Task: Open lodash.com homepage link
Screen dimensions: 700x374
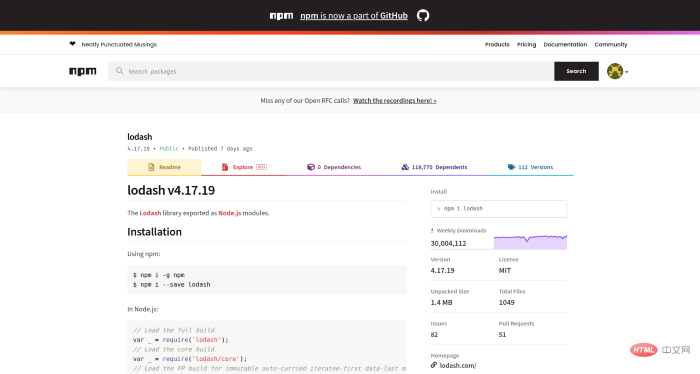Action: (458, 366)
